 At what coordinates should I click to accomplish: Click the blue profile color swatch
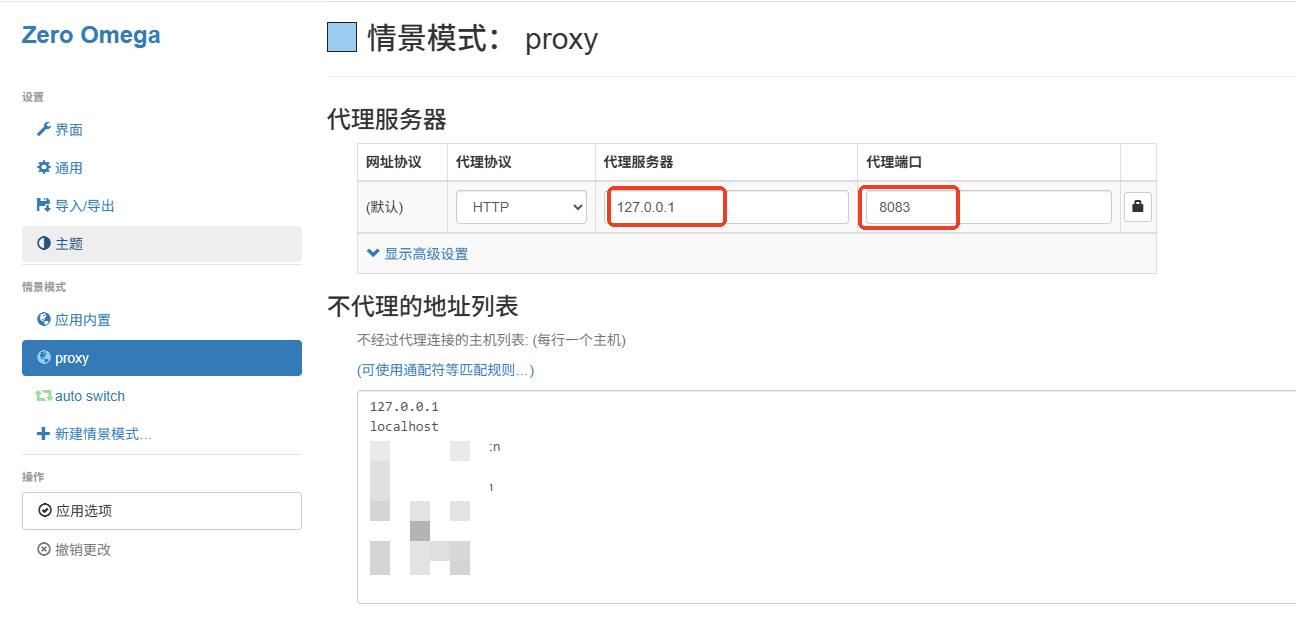coord(342,38)
